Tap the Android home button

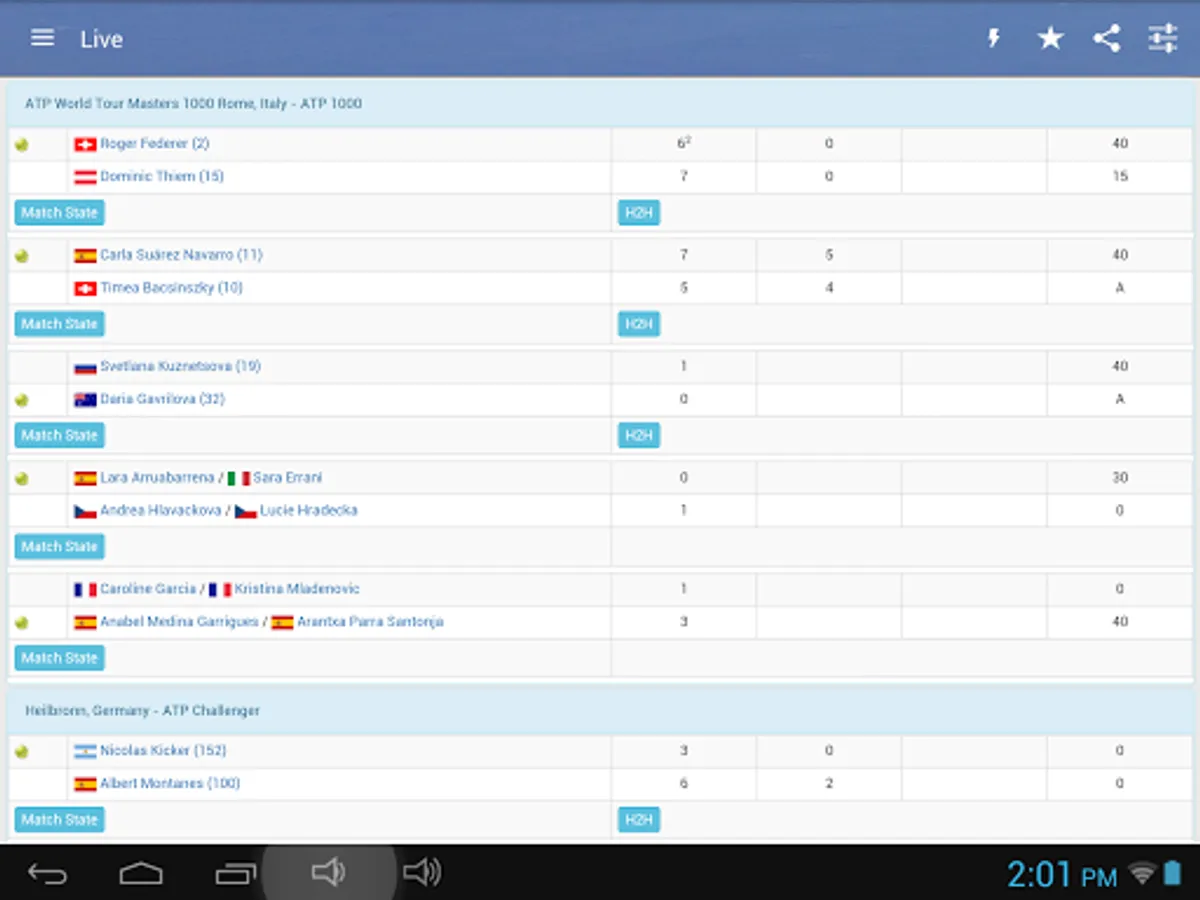tap(141, 874)
